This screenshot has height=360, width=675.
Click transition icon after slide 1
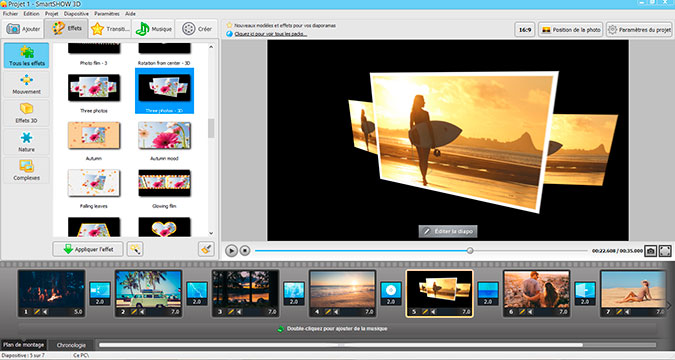click(100, 290)
